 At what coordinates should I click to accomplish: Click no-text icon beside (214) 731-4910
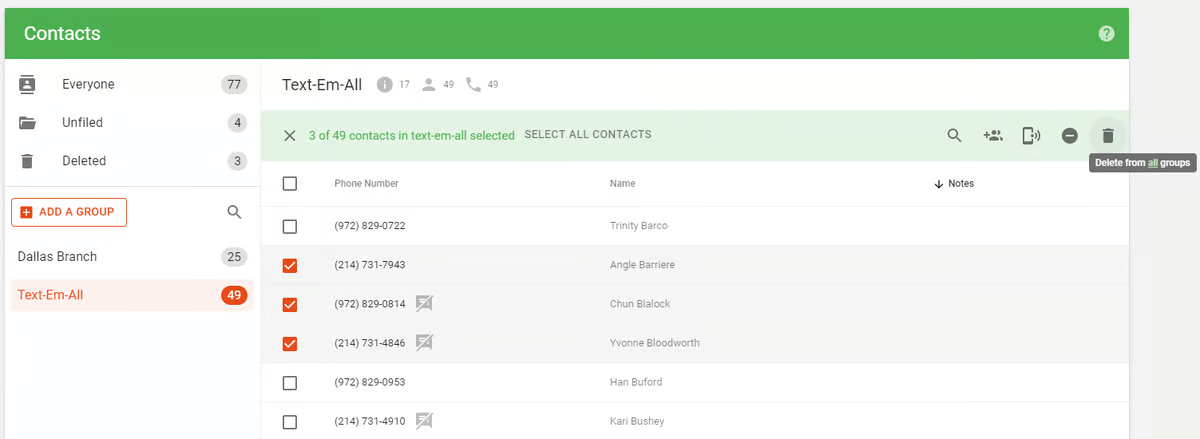(x=425, y=421)
